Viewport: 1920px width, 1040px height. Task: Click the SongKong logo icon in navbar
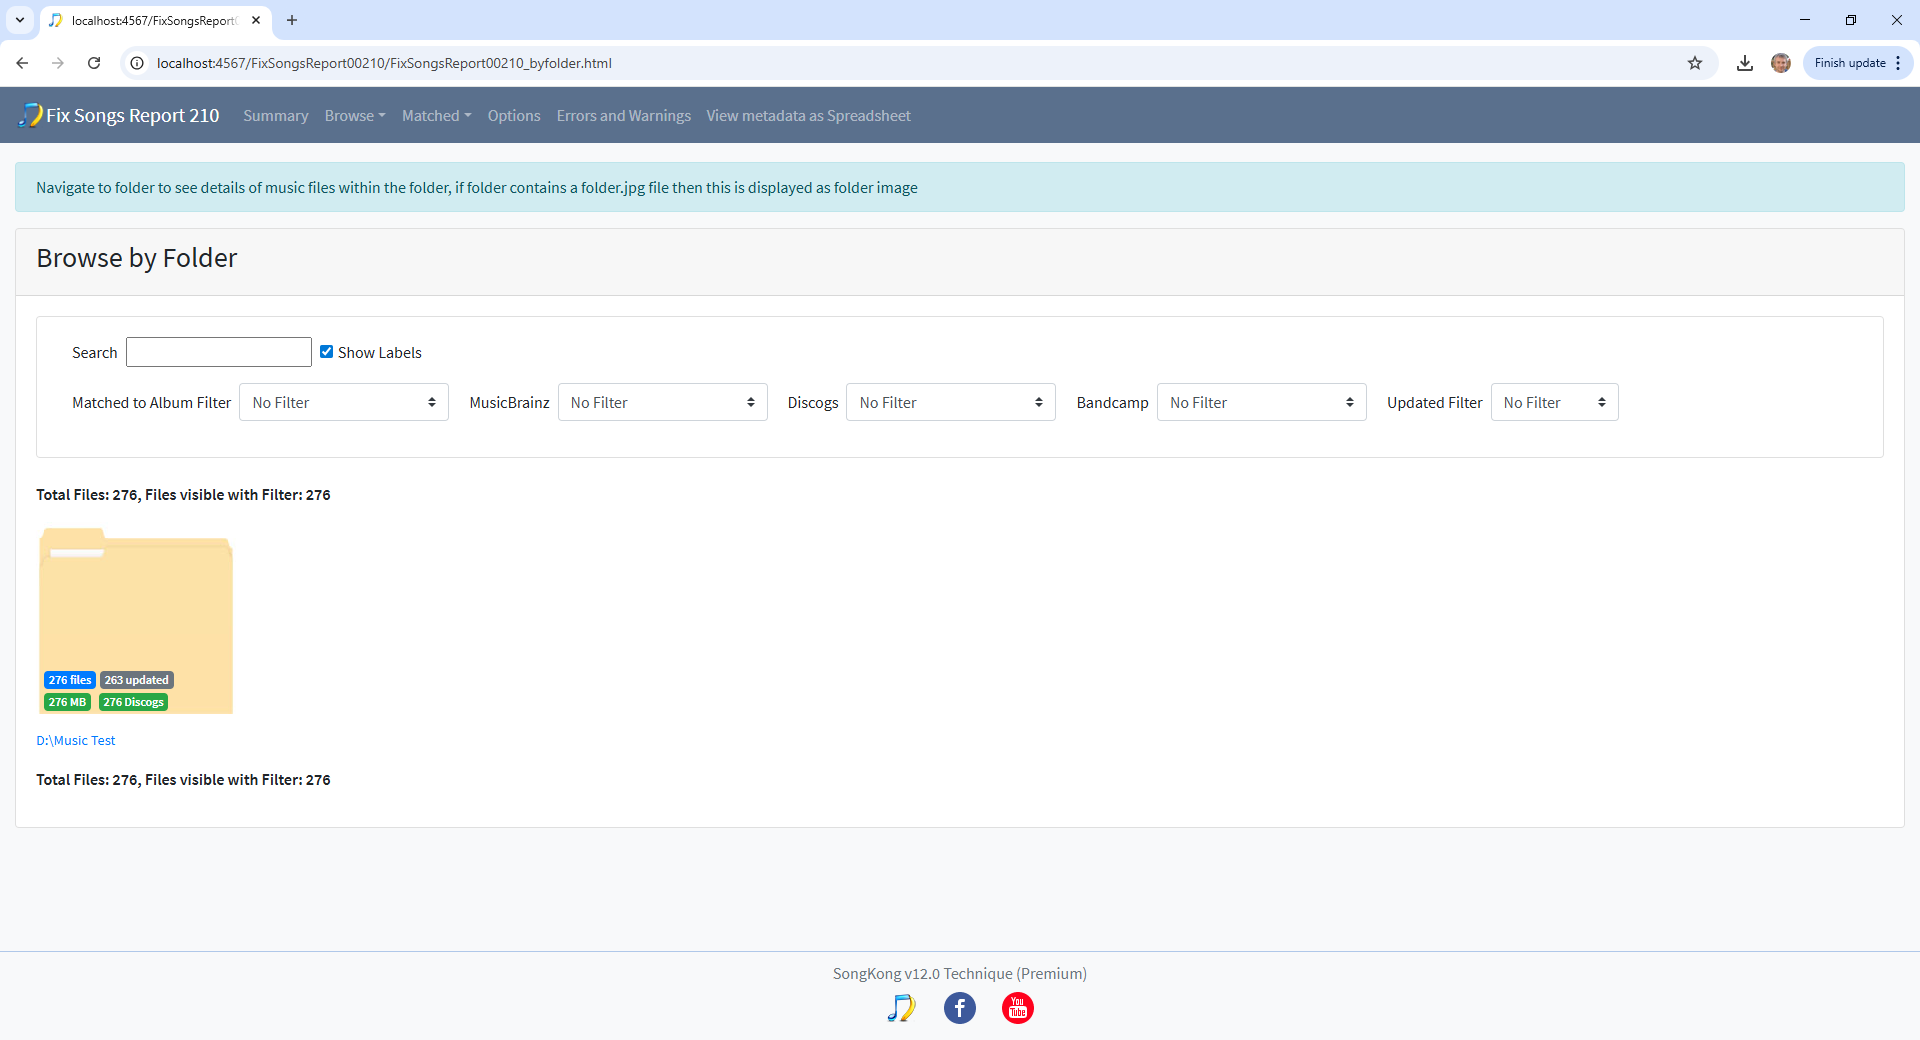point(31,115)
